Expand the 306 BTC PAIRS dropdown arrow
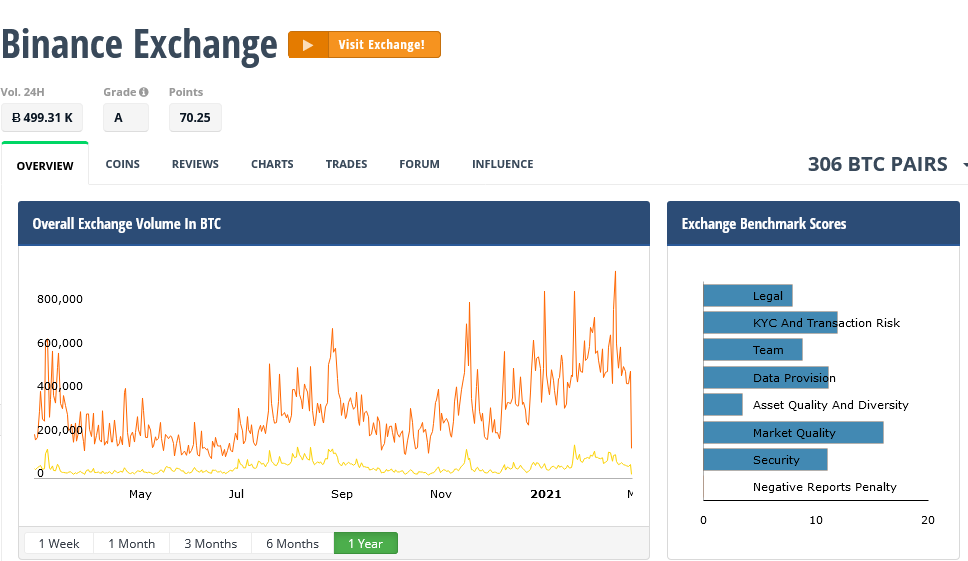This screenshot has height=561, width=968. point(965,165)
